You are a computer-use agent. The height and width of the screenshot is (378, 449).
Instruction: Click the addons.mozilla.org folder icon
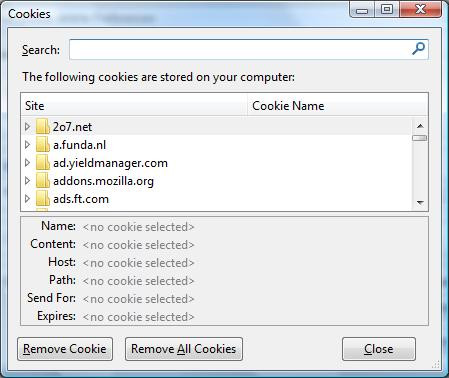43,181
